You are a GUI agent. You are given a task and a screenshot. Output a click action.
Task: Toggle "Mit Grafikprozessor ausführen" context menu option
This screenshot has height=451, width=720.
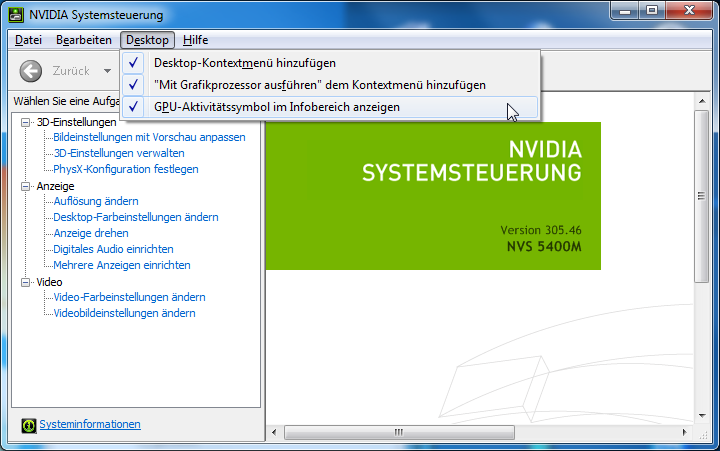pos(331,85)
